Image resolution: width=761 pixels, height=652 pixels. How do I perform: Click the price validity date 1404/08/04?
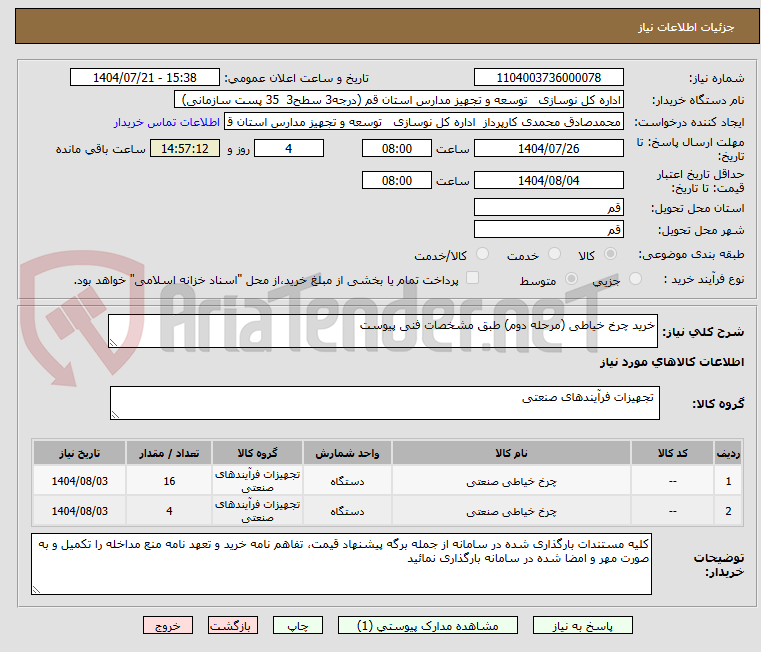(548, 181)
